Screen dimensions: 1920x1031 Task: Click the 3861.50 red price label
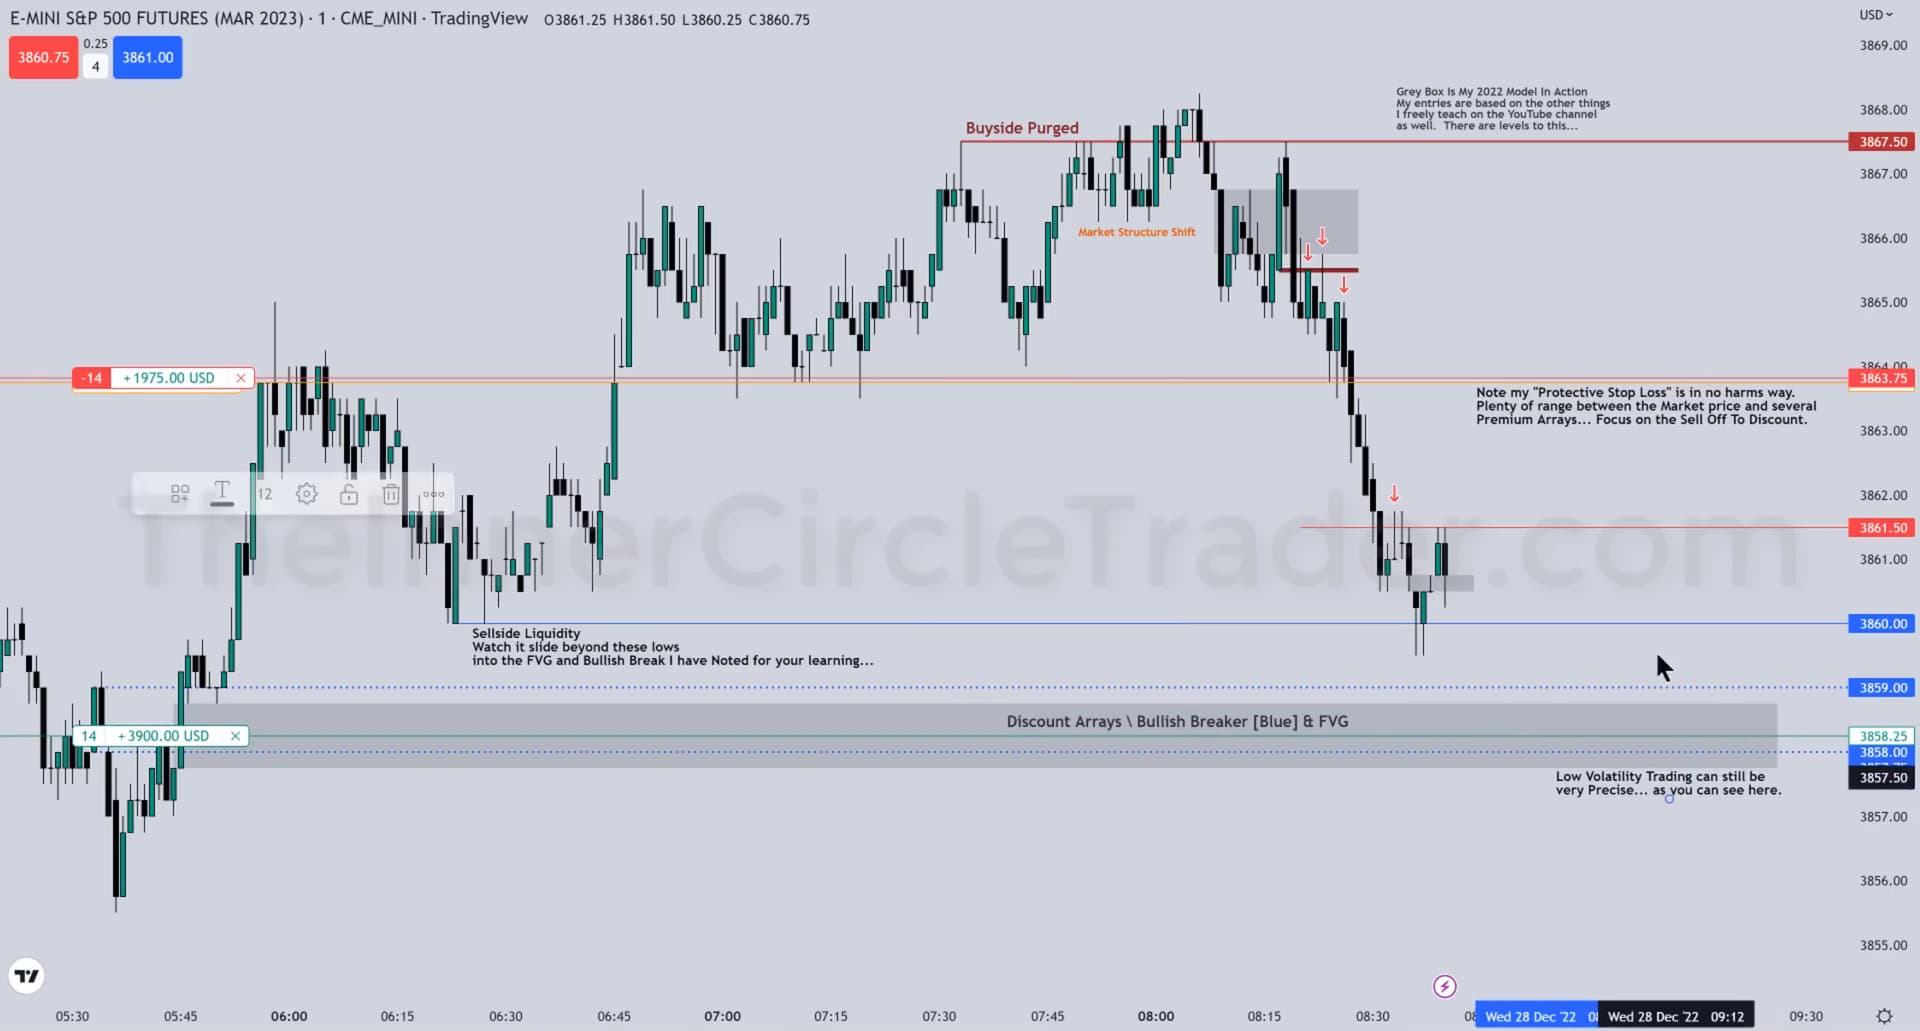pyautogui.click(x=1882, y=527)
